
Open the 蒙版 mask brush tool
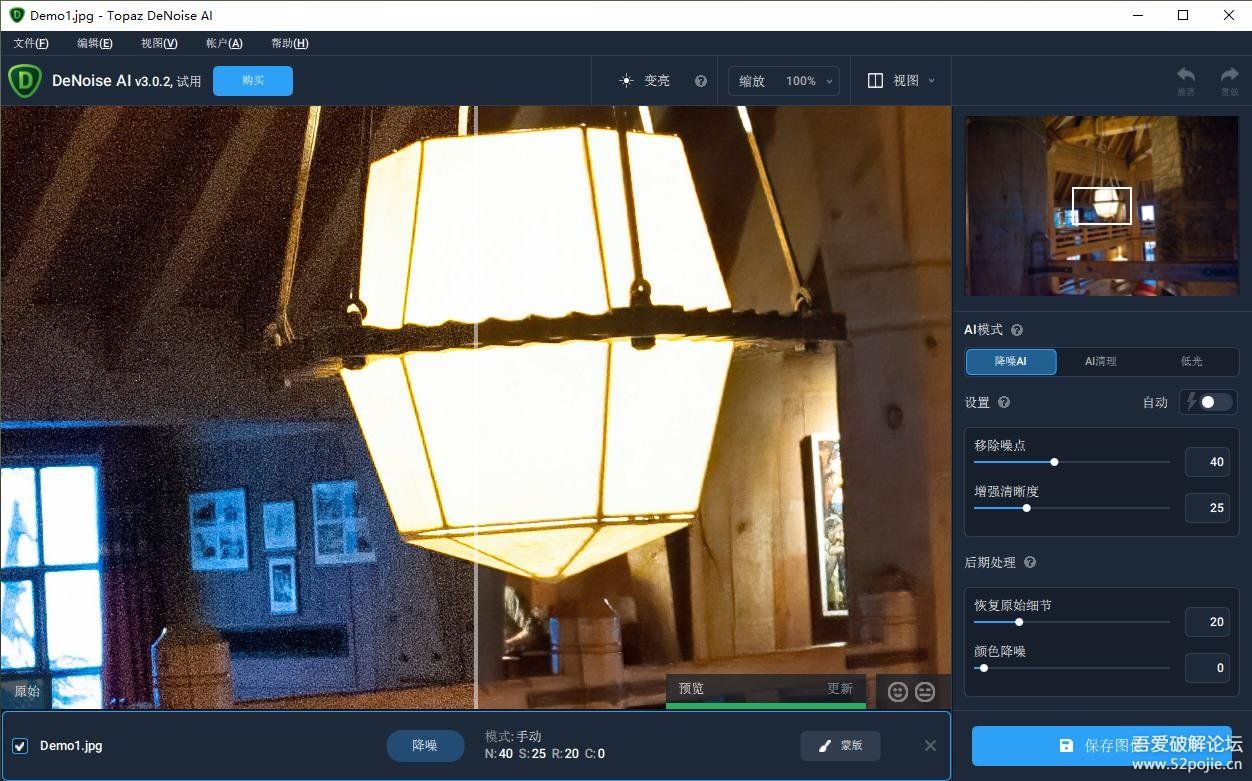coord(840,745)
